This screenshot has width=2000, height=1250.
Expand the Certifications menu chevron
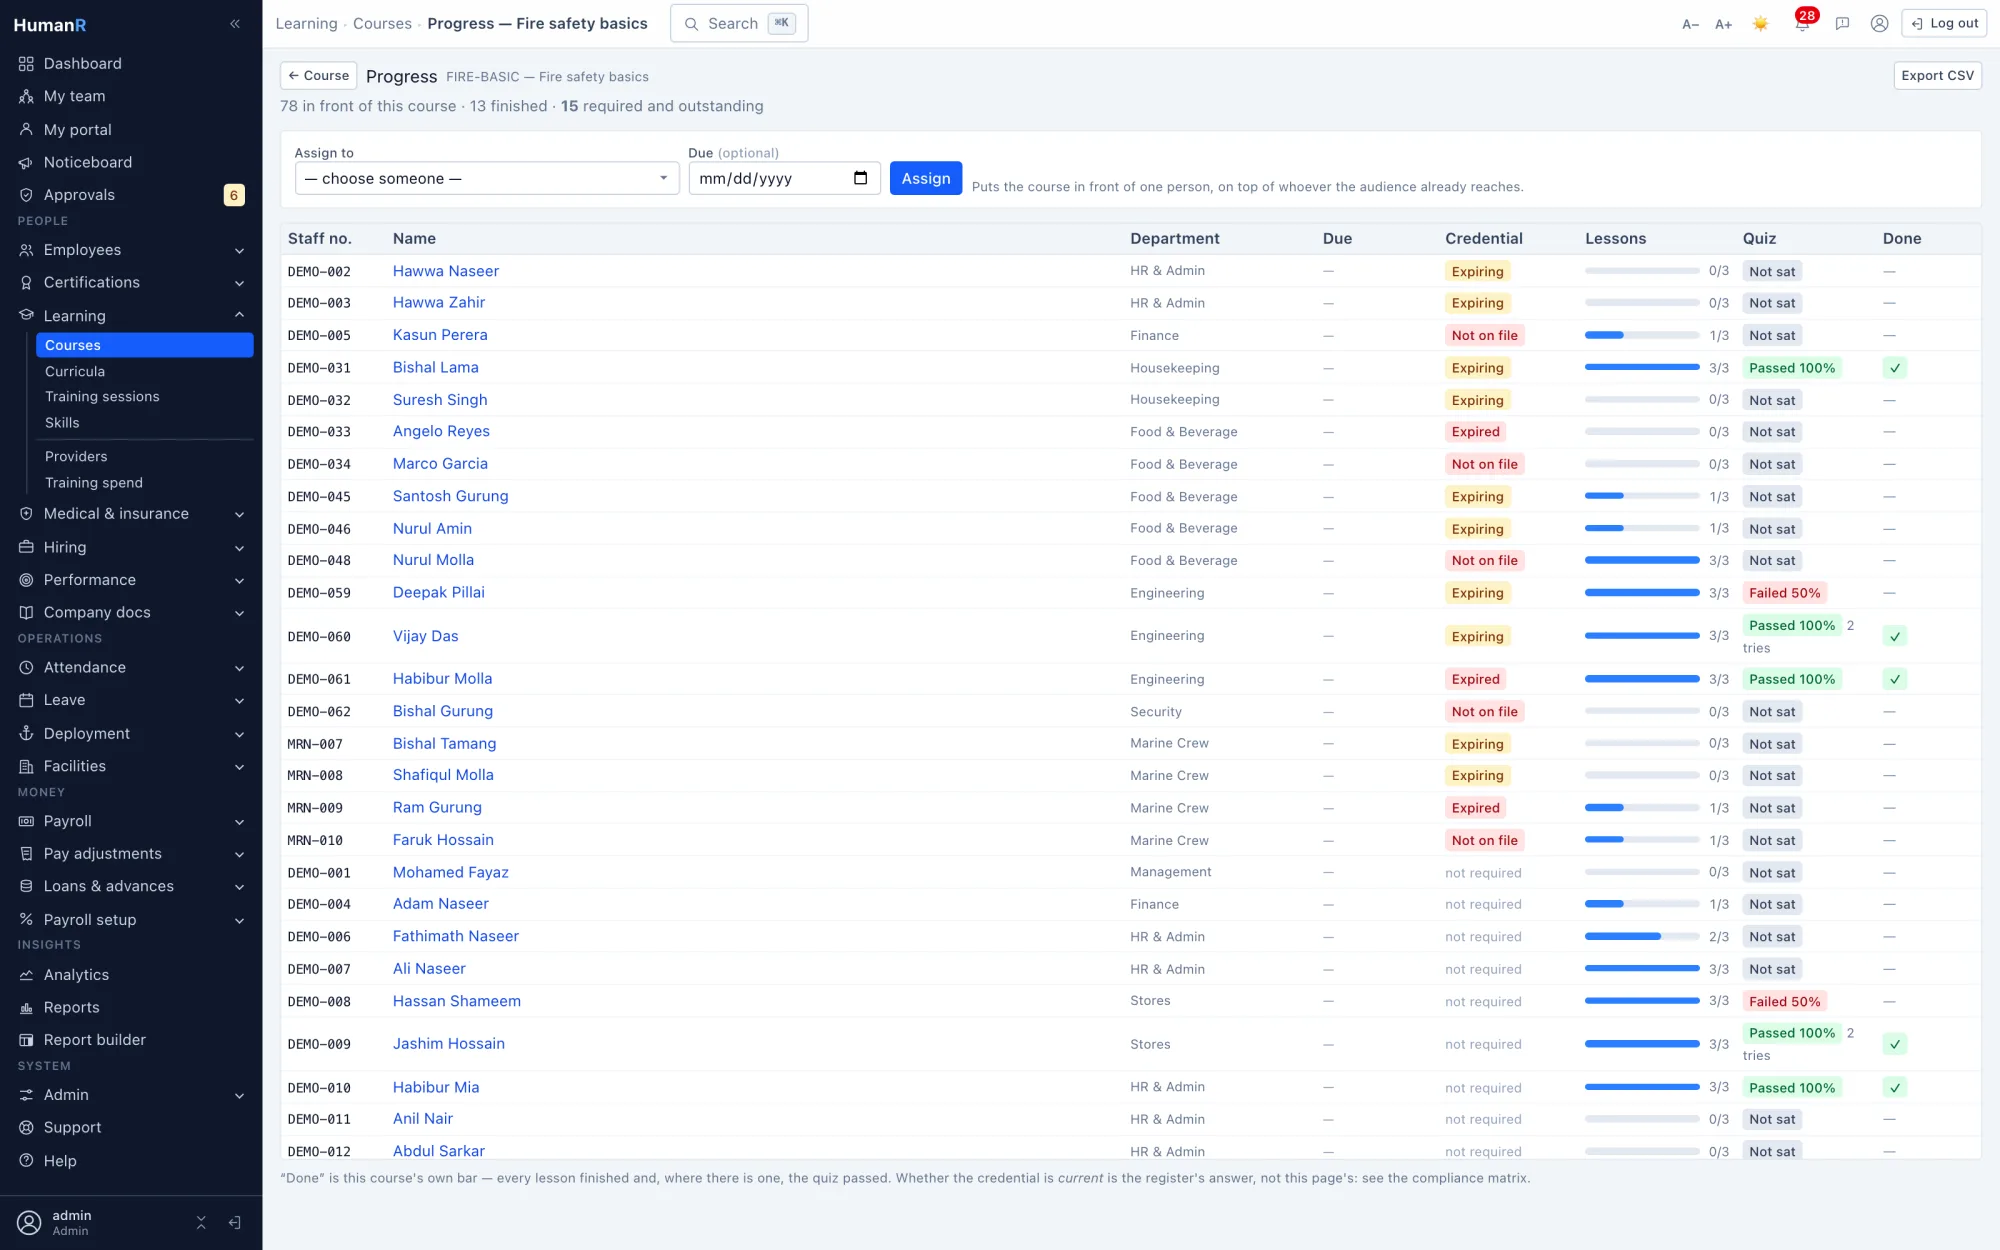239,283
